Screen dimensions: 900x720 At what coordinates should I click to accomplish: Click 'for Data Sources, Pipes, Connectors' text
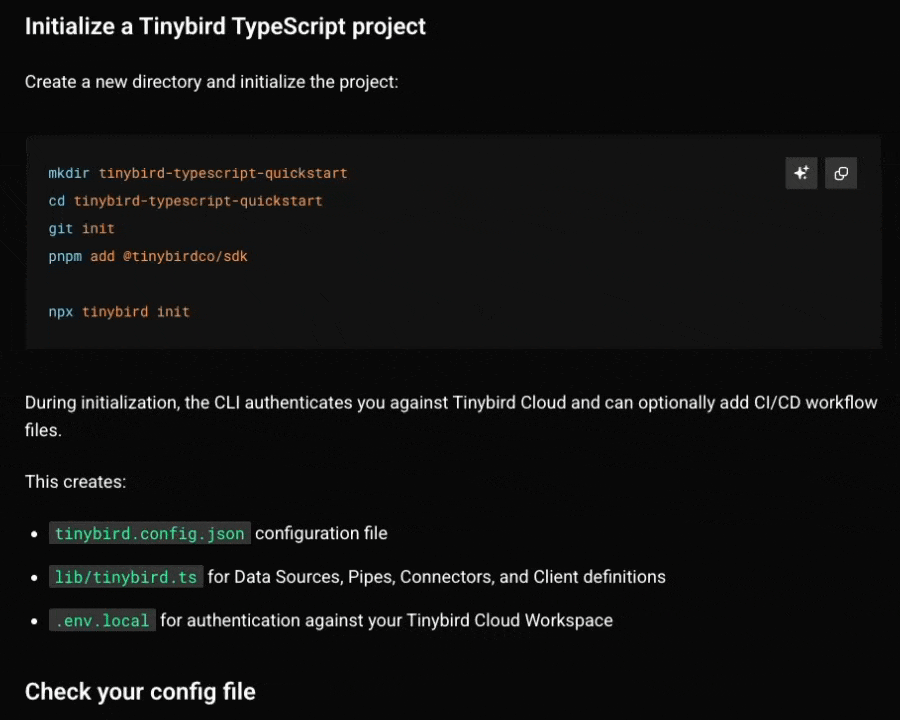pos(436,577)
